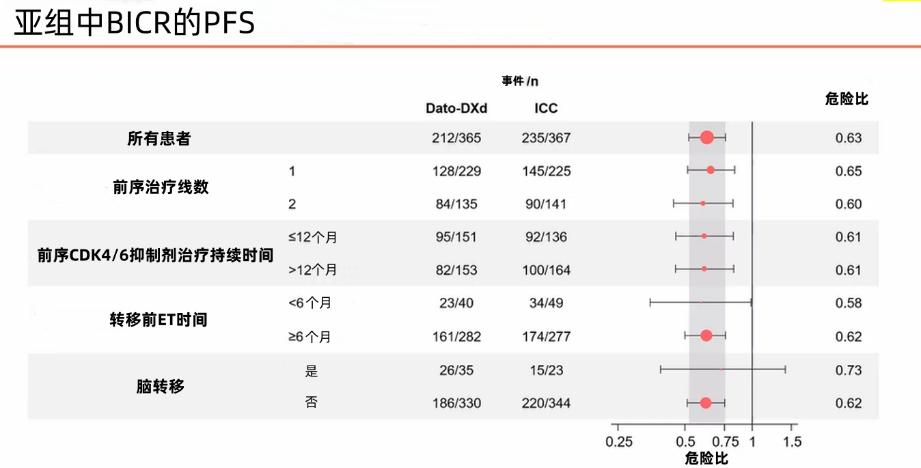Click the red marker in ≥6个月 row
921x468 pixels.
706,336
